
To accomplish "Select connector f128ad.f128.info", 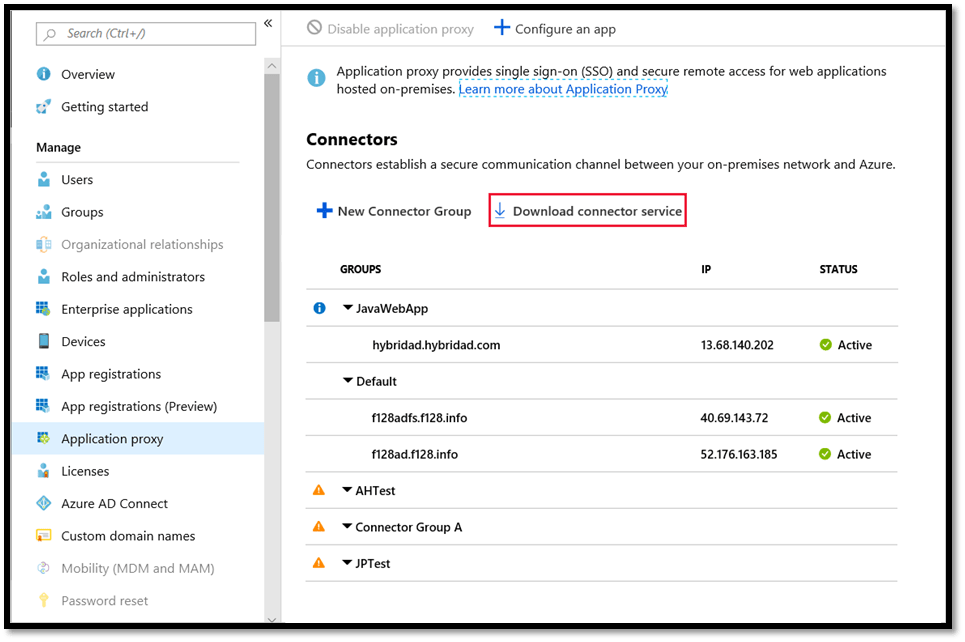I will point(414,454).
